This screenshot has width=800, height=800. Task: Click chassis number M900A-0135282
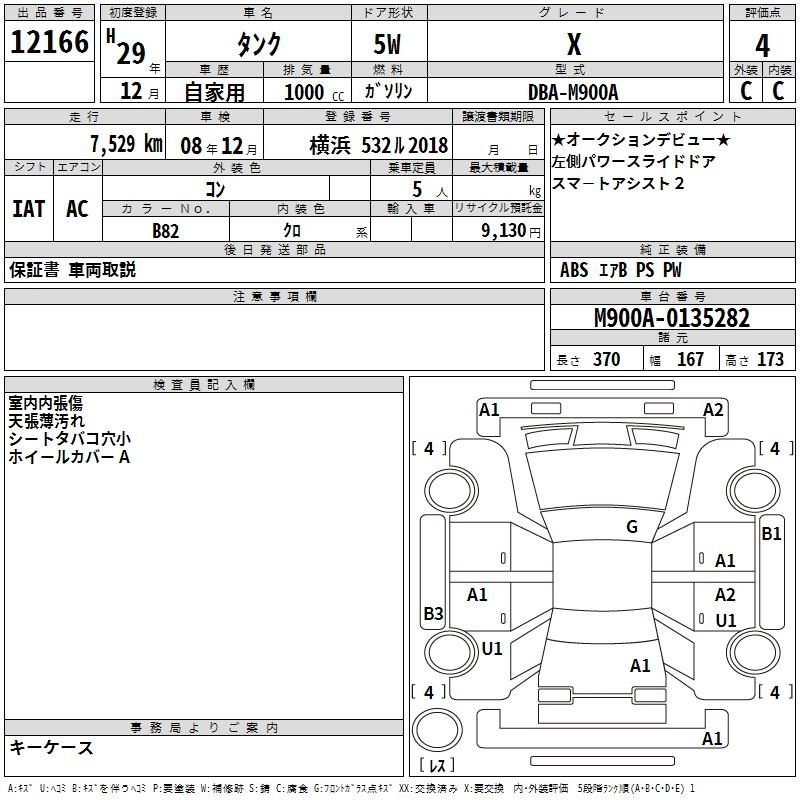(x=672, y=318)
